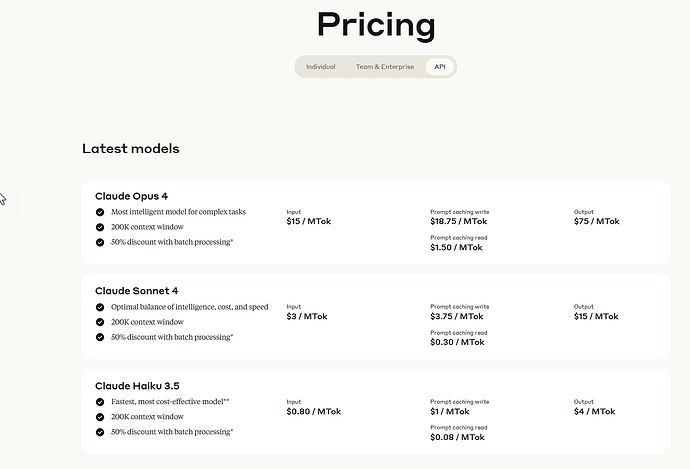690x469 pixels.
Task: Click Haiku 3.5 '50% discount with batch processing' text
Action: [171, 432]
